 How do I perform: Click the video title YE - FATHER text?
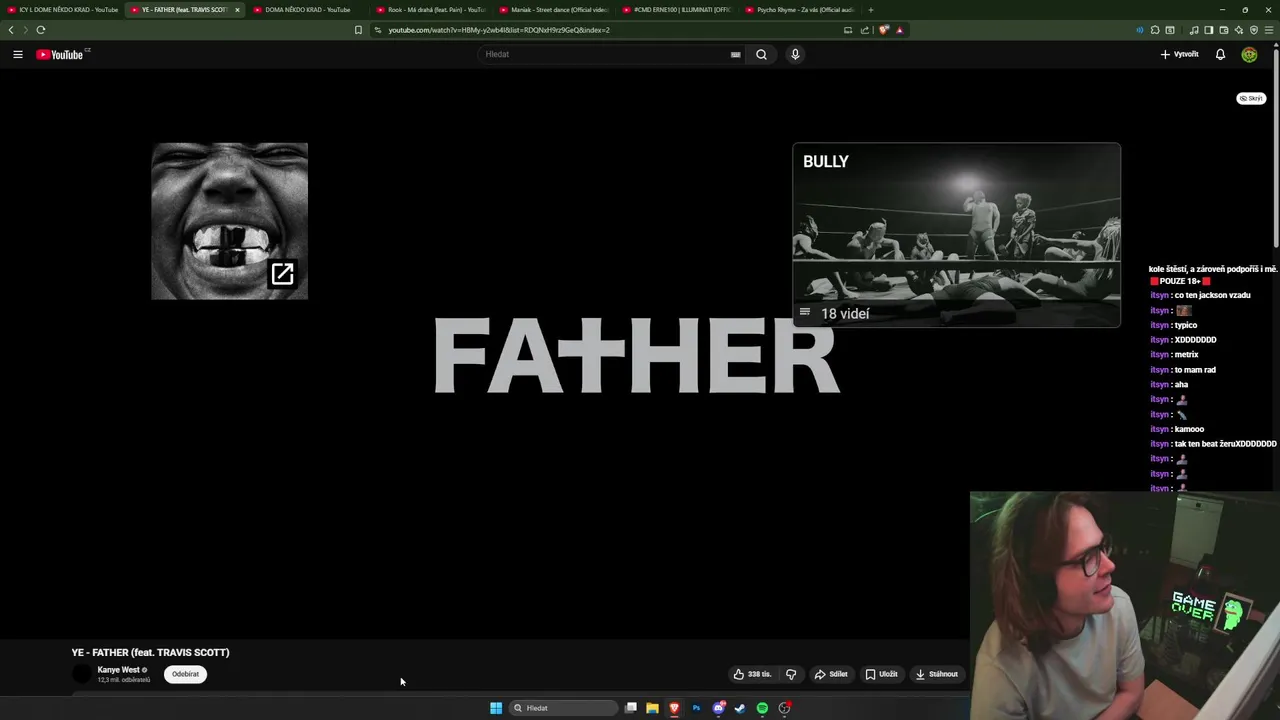(x=151, y=652)
